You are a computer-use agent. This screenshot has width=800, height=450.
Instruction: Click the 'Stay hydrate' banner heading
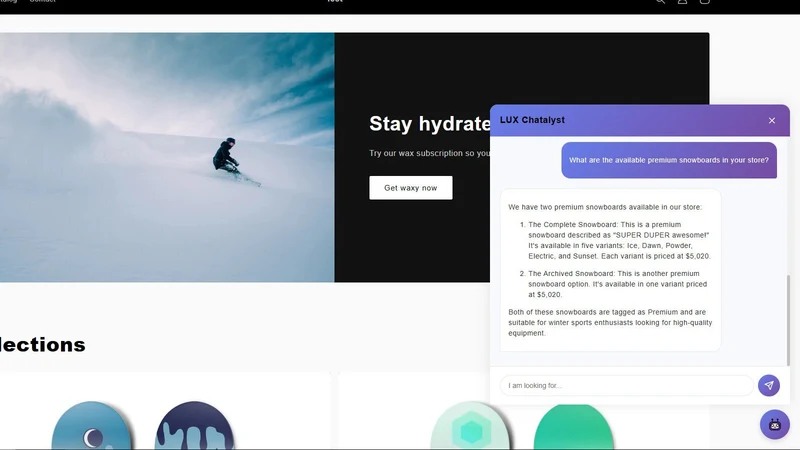point(430,124)
